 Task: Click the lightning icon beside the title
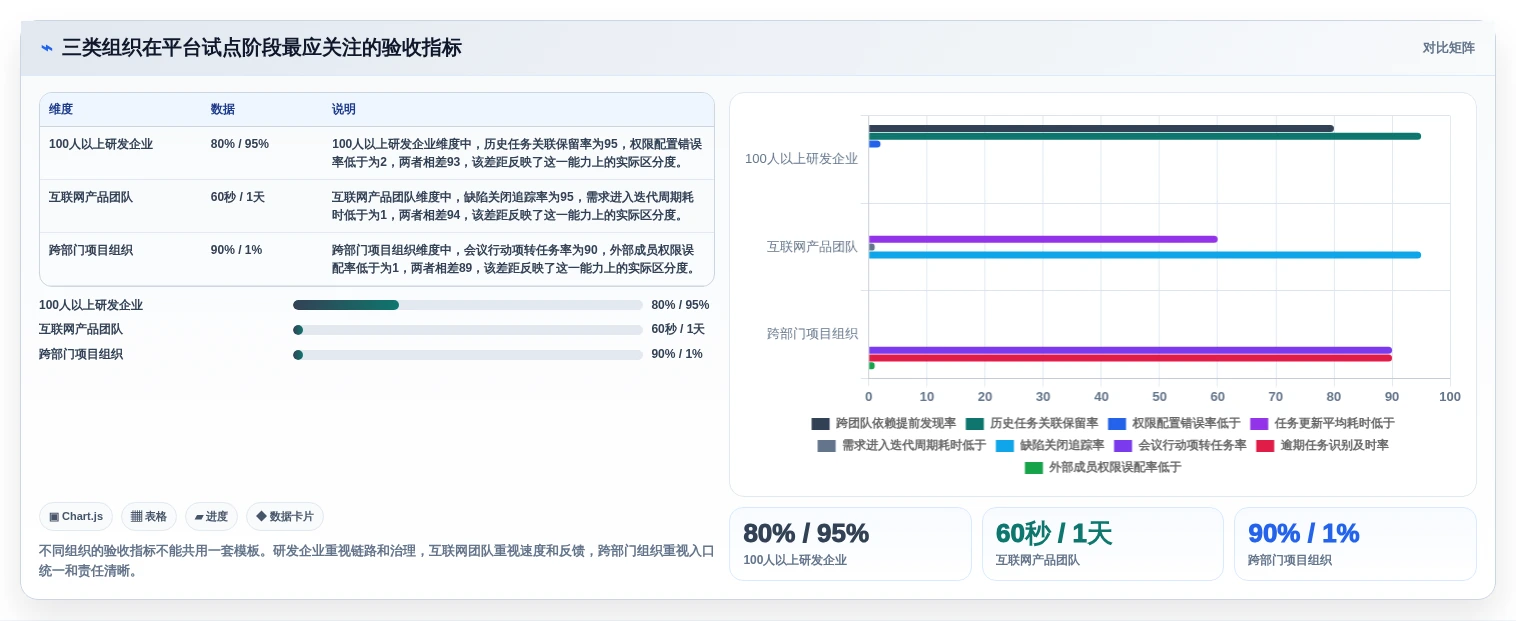[x=47, y=48]
